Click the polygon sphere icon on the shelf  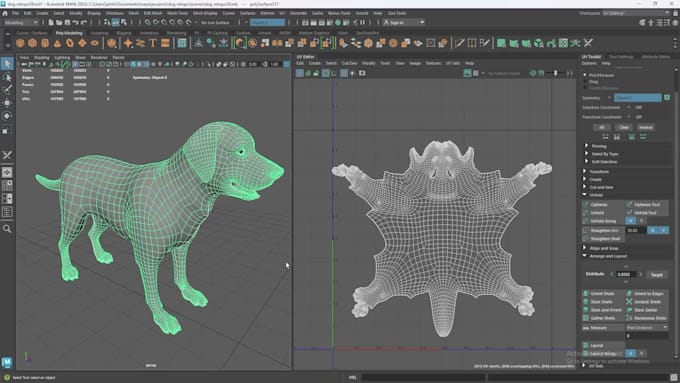tap(20, 43)
